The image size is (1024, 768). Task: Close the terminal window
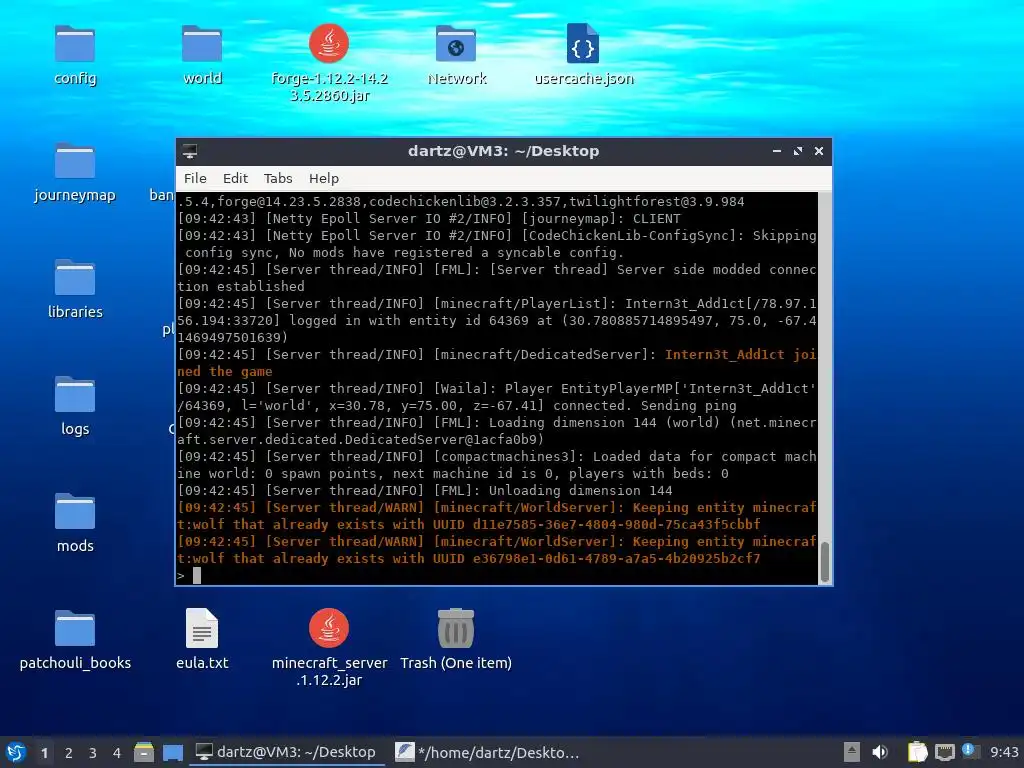819,151
